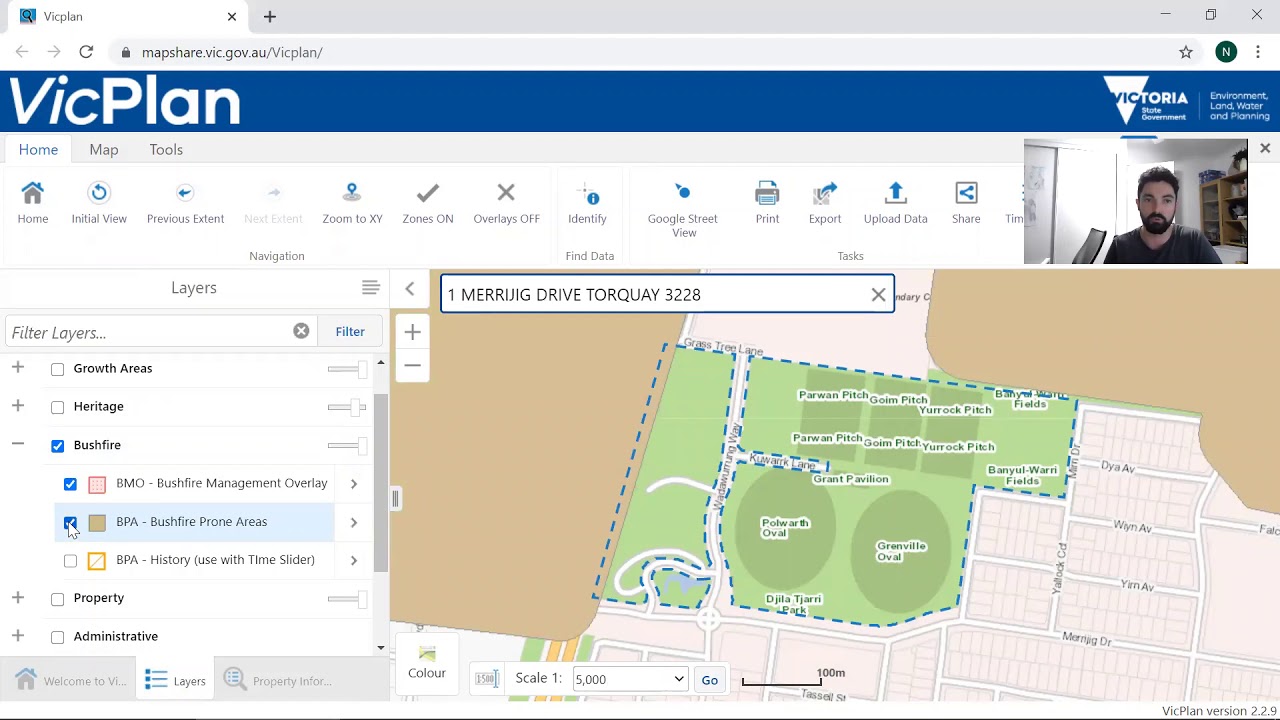Expand the Heritage layer group
This screenshot has height=720, width=1280.
click(x=18, y=406)
